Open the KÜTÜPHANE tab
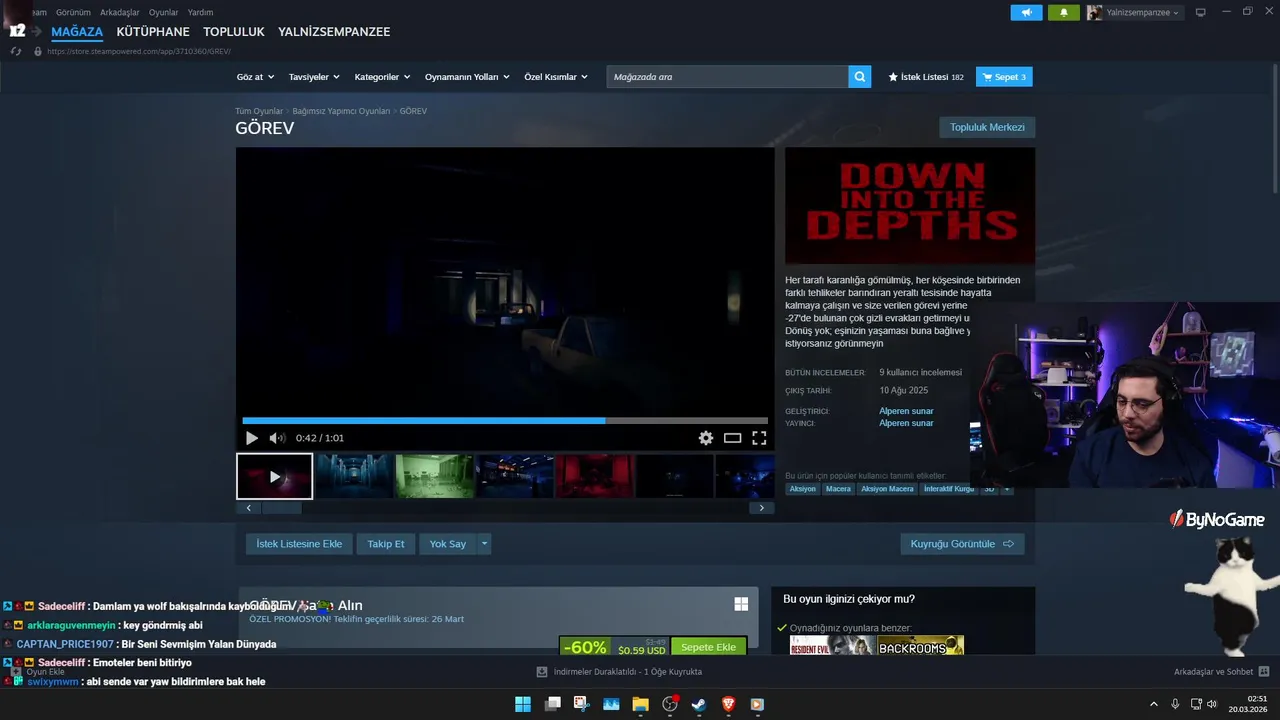This screenshot has height=720, width=1280. click(x=152, y=32)
